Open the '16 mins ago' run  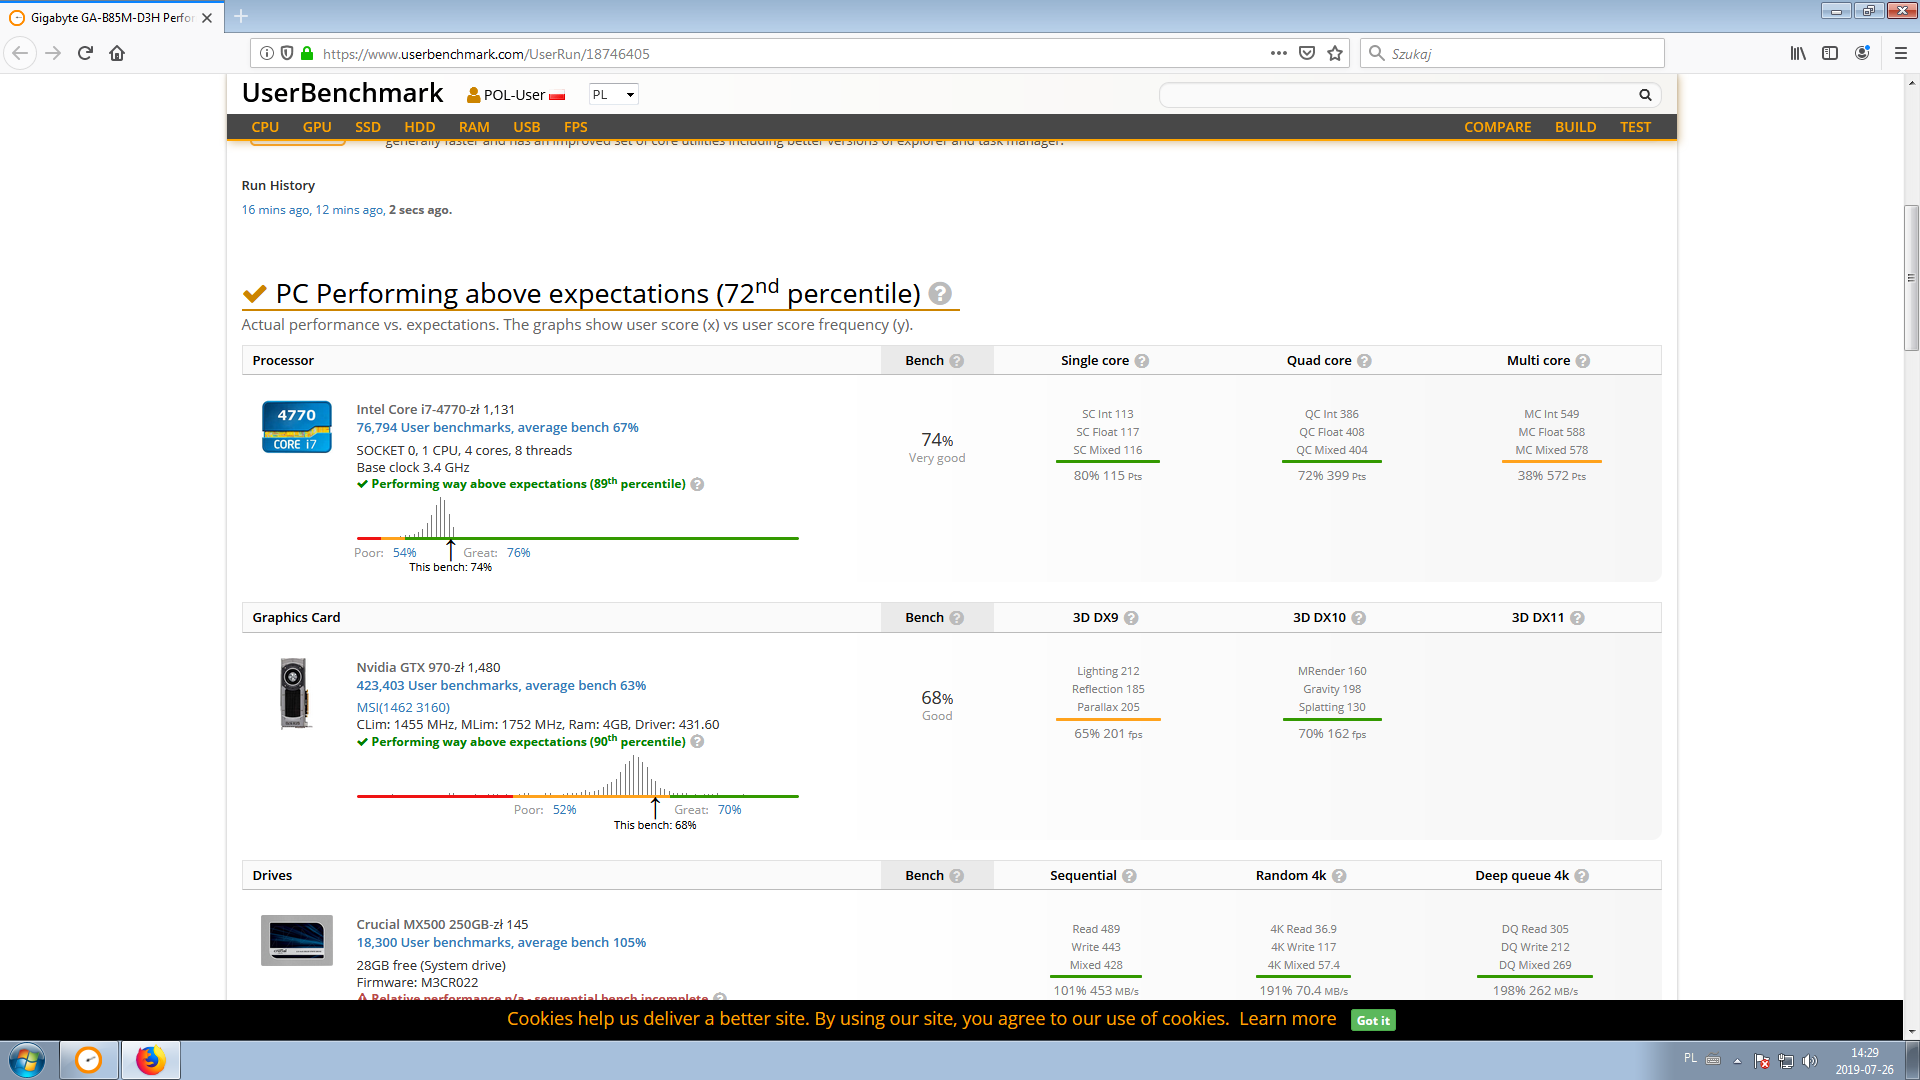275,210
